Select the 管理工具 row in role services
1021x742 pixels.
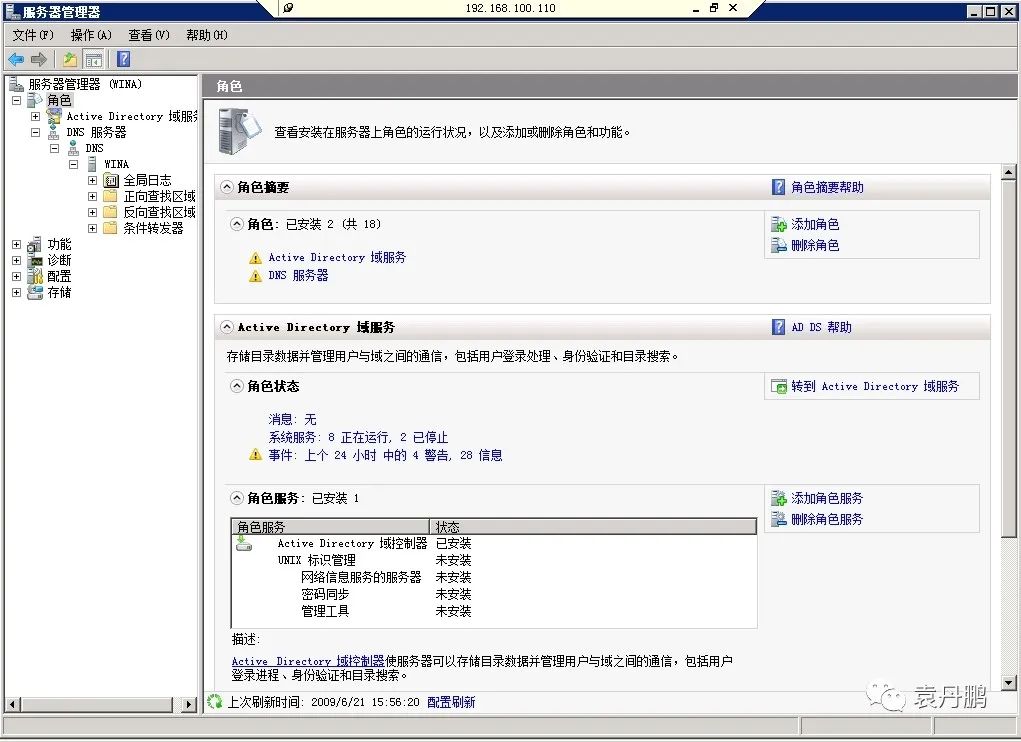[494, 611]
